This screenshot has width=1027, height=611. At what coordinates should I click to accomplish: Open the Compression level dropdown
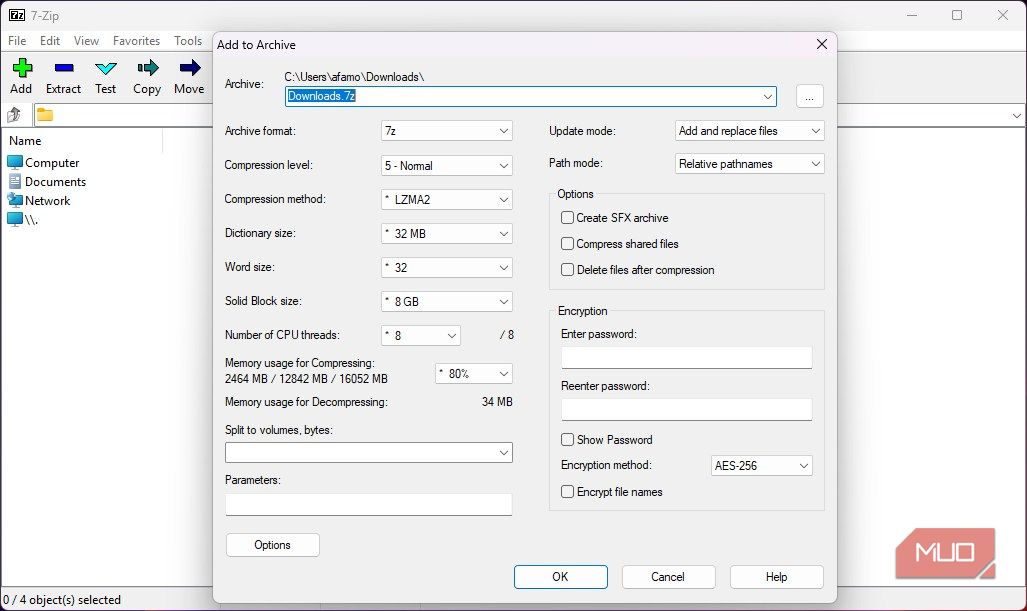447,166
